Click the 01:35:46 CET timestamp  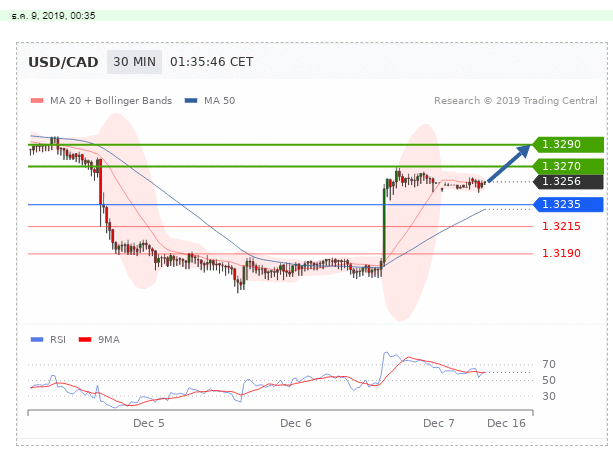pyautogui.click(x=212, y=62)
